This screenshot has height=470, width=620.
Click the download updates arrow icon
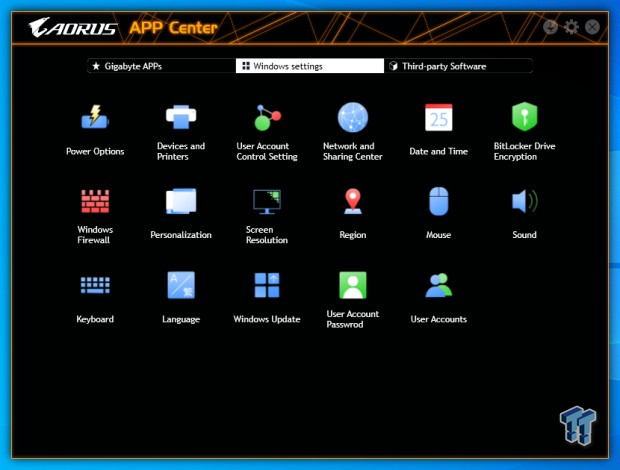click(x=550, y=27)
